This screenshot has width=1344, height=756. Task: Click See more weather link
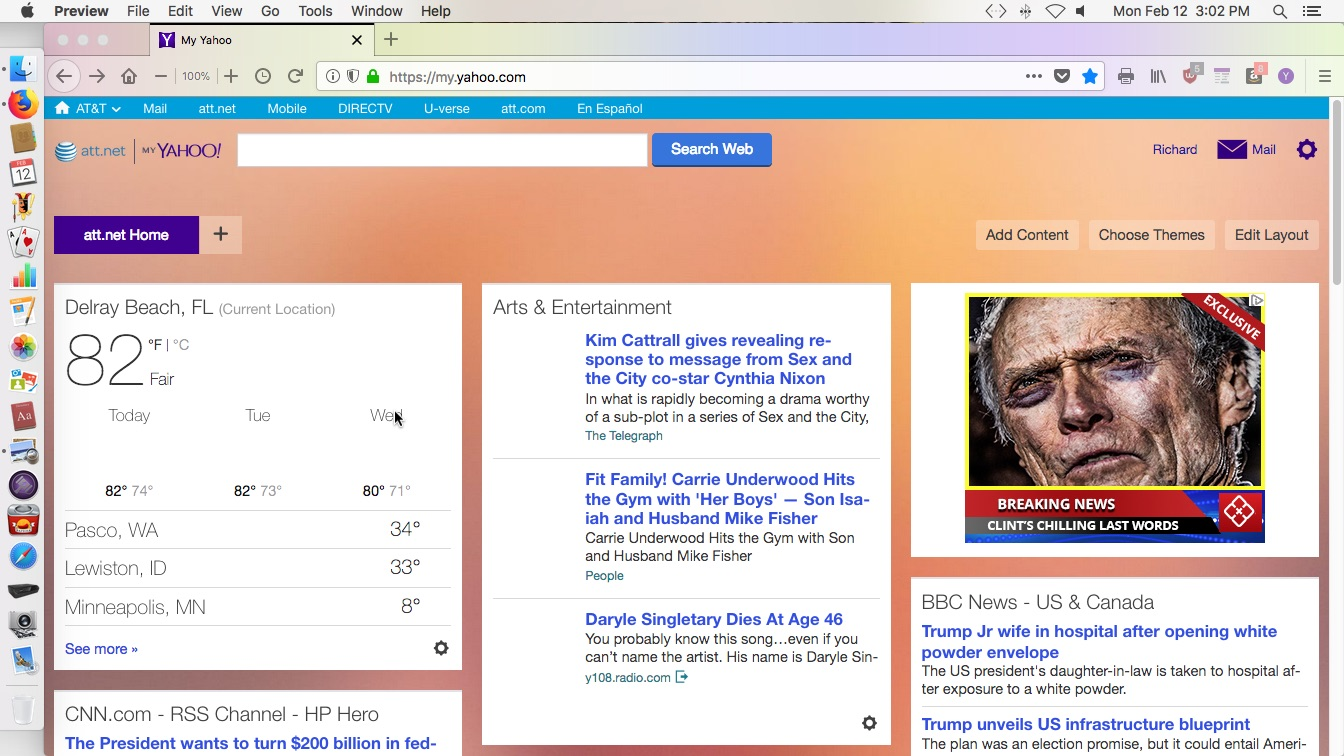point(101,649)
